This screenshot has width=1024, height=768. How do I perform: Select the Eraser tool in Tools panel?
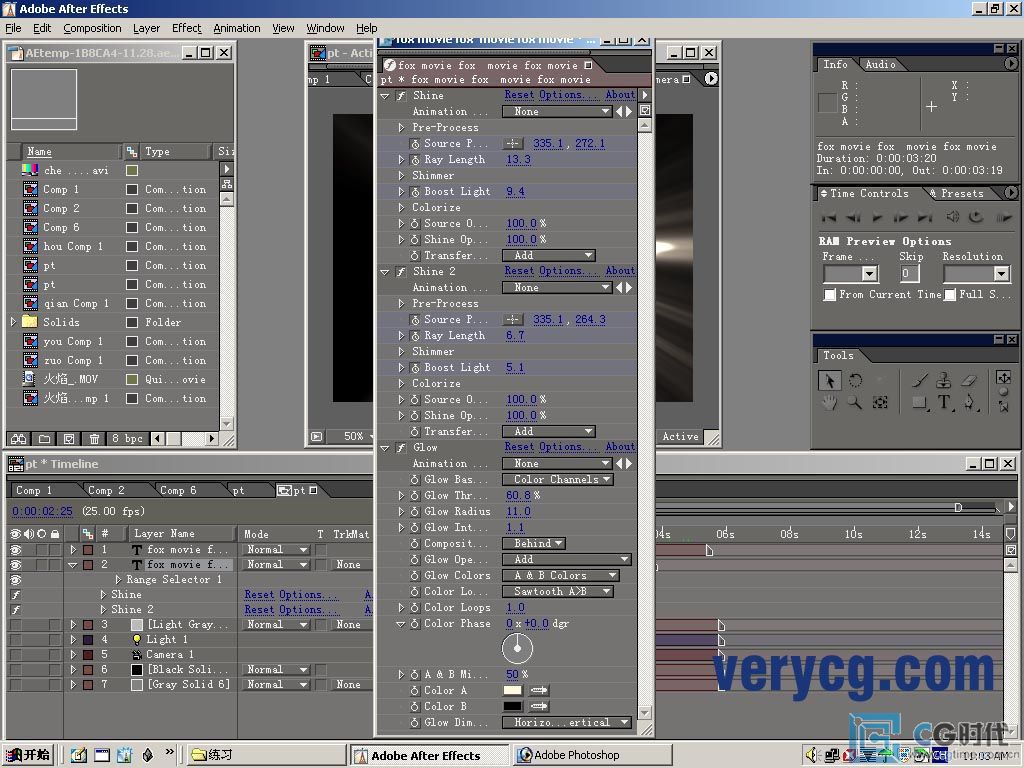[x=969, y=380]
